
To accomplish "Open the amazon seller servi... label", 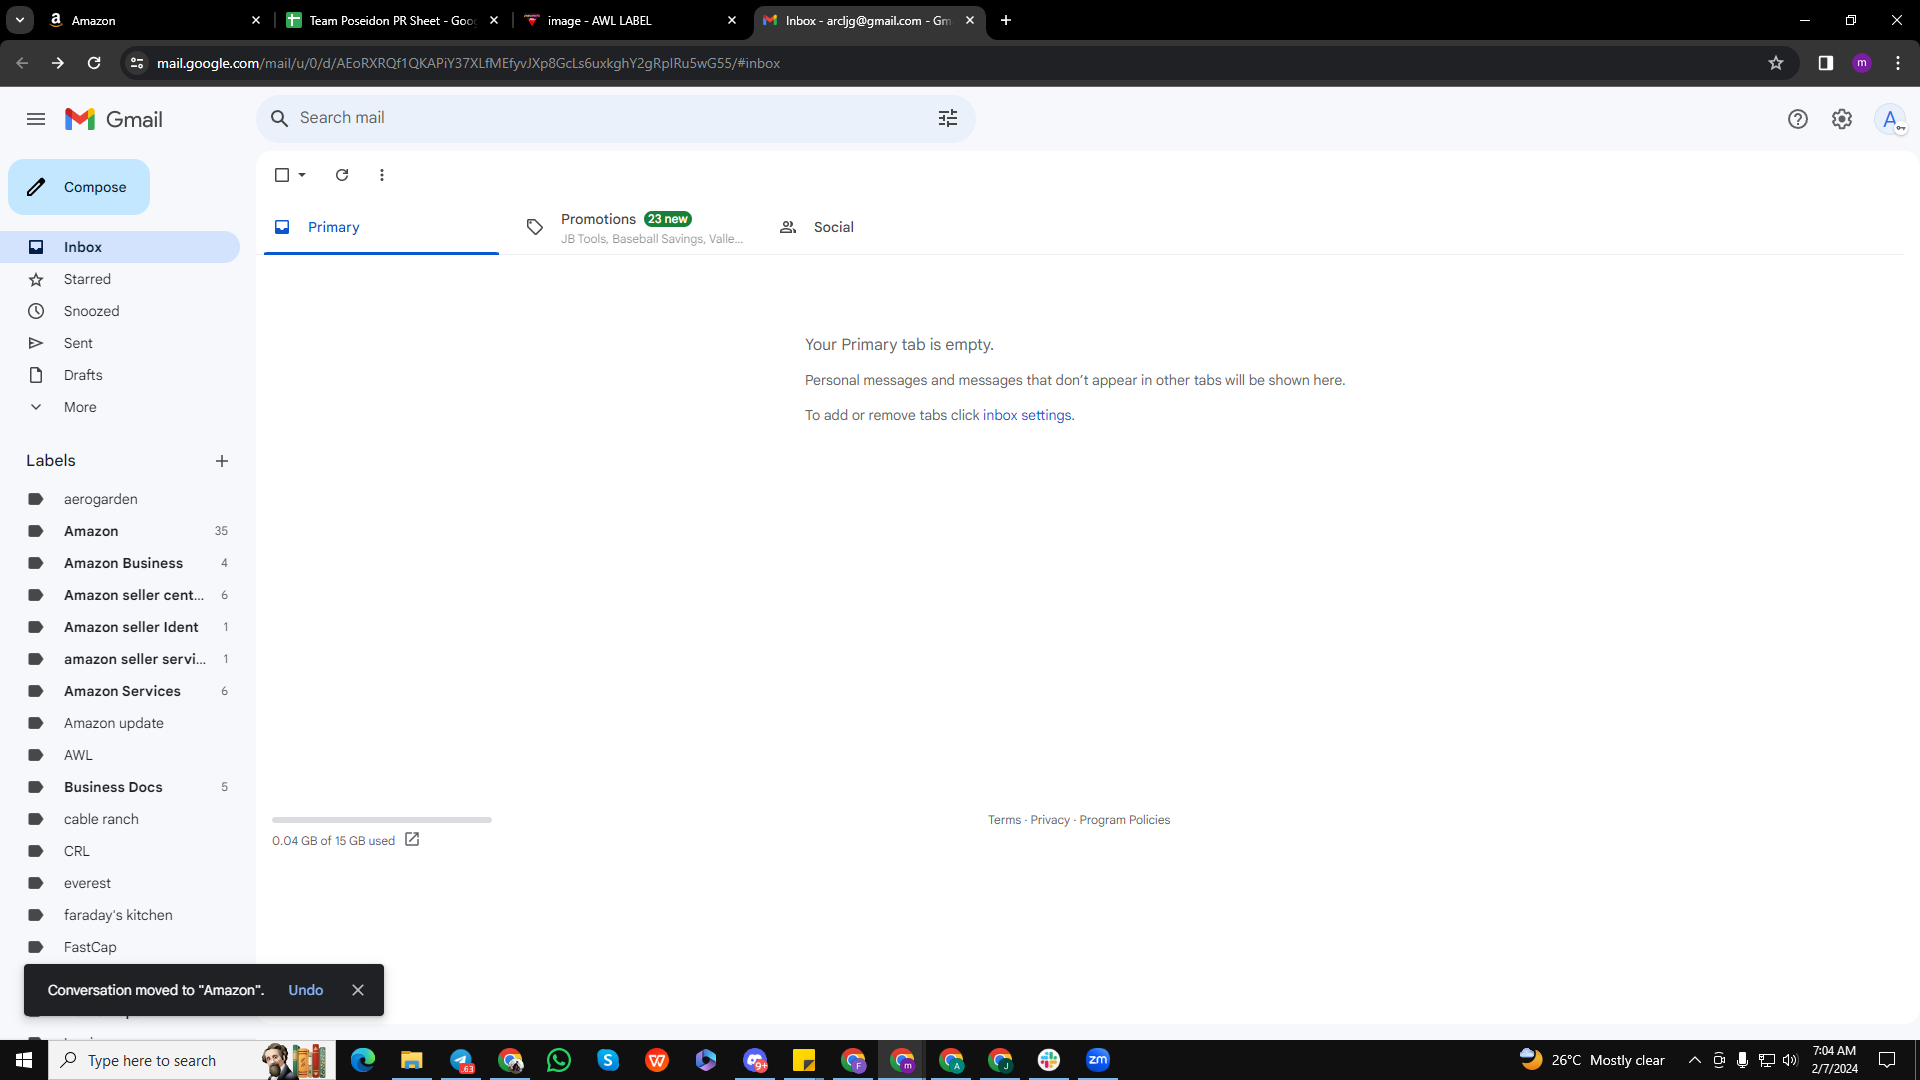I will (120, 659).
